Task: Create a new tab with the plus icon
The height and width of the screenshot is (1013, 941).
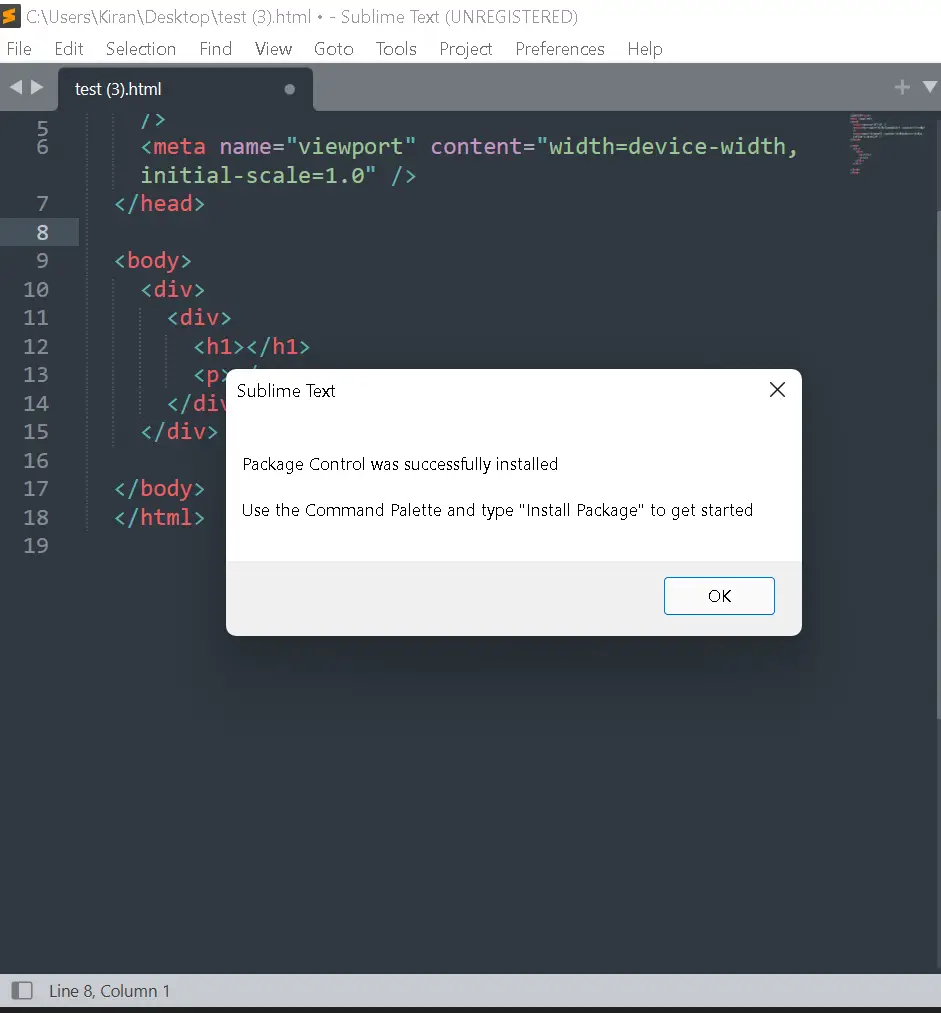Action: coord(901,87)
